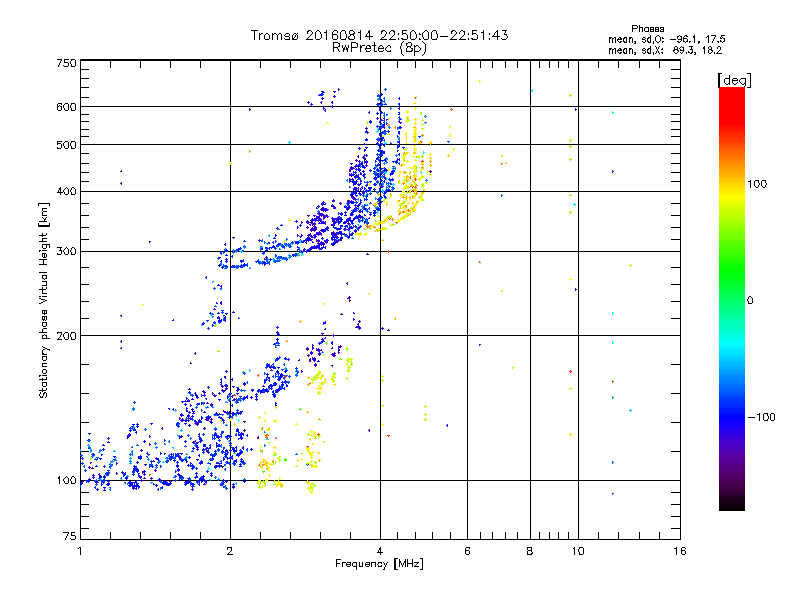Click the y-axis label '400'
This screenshot has width=800, height=600.
(66, 192)
